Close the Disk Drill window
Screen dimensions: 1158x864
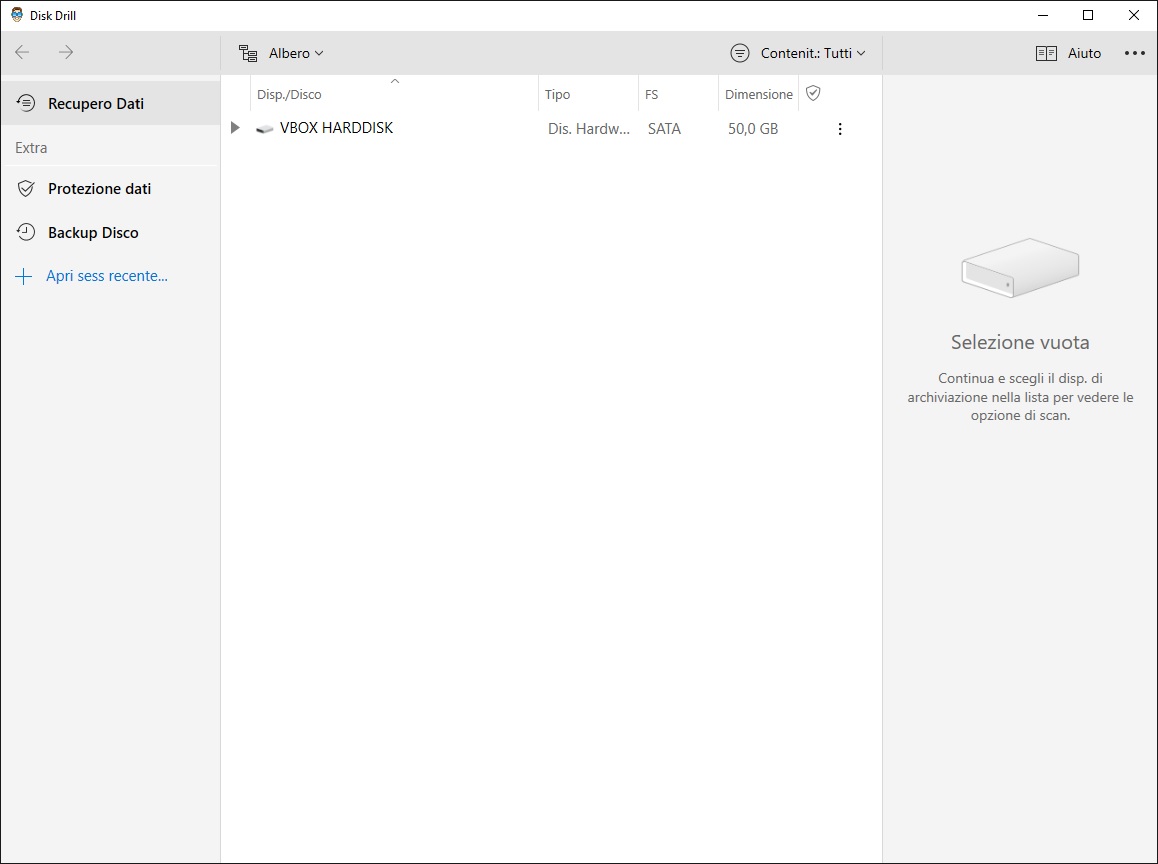click(1134, 15)
